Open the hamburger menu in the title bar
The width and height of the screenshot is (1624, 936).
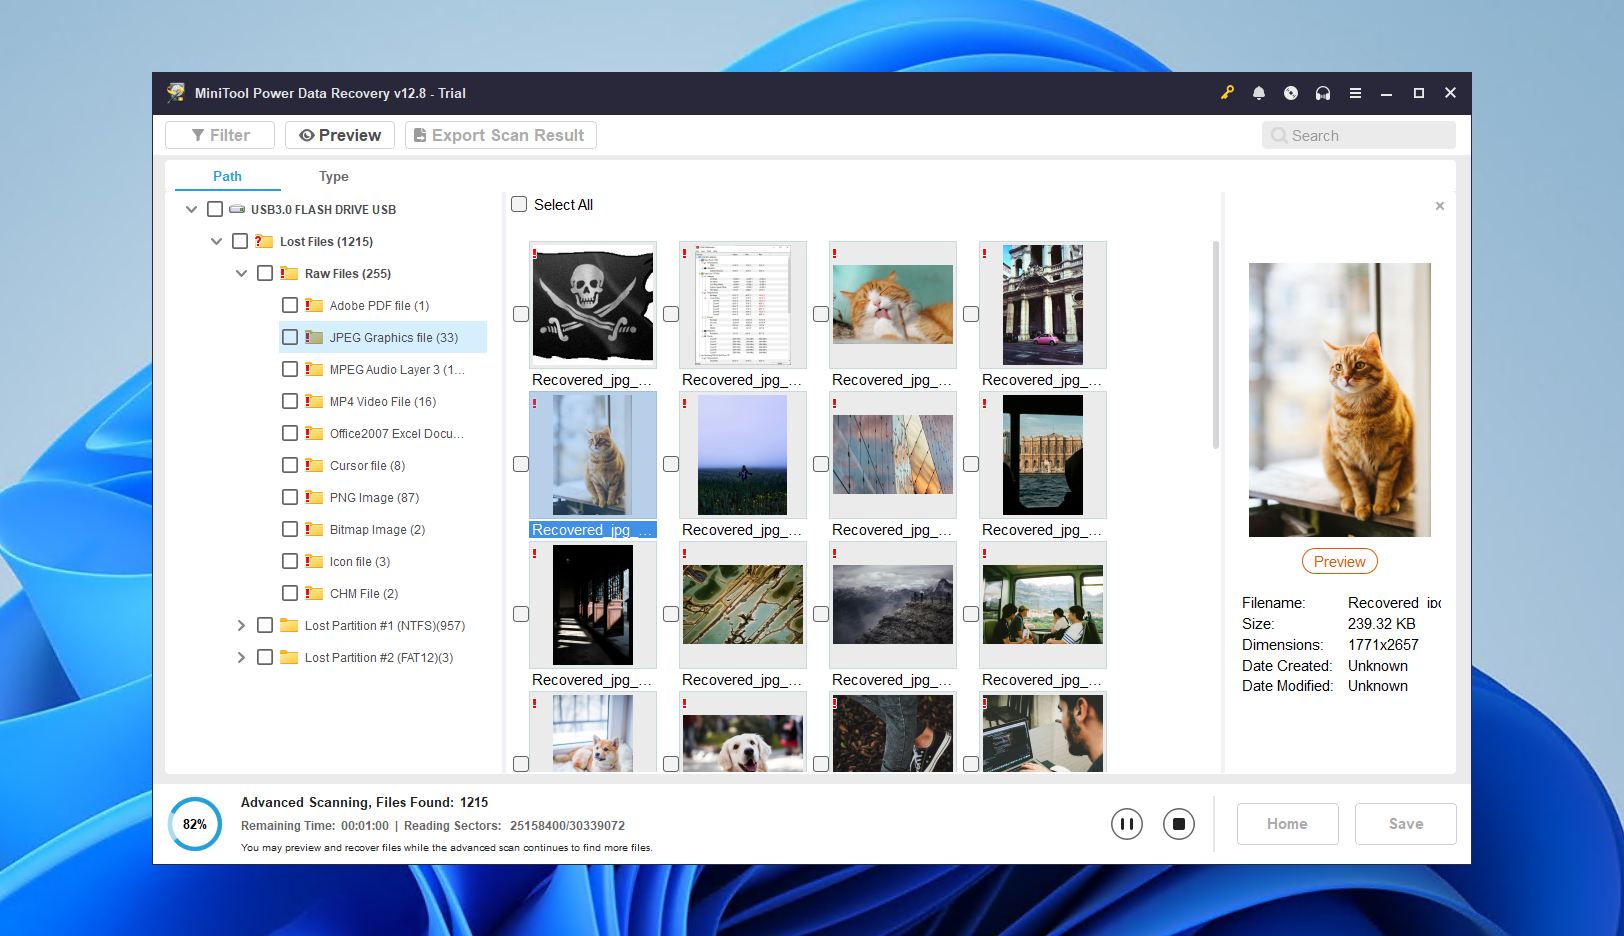(x=1355, y=92)
